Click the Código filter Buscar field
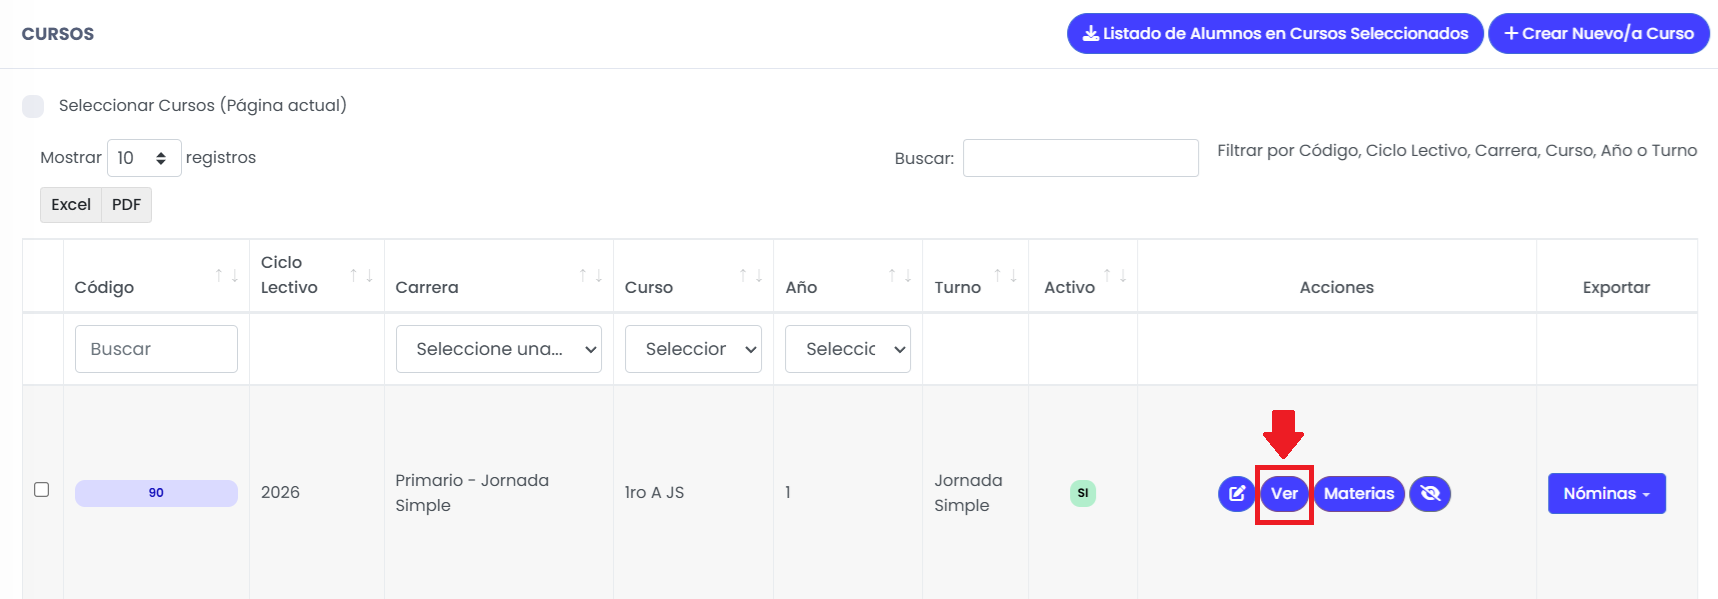Viewport: 1718px width, 599px height. (156, 349)
